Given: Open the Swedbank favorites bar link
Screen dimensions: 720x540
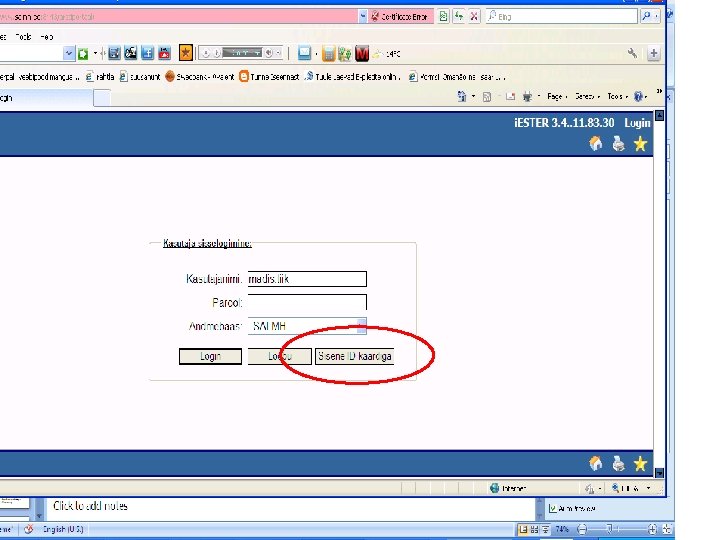Looking at the screenshot, I should [200, 77].
